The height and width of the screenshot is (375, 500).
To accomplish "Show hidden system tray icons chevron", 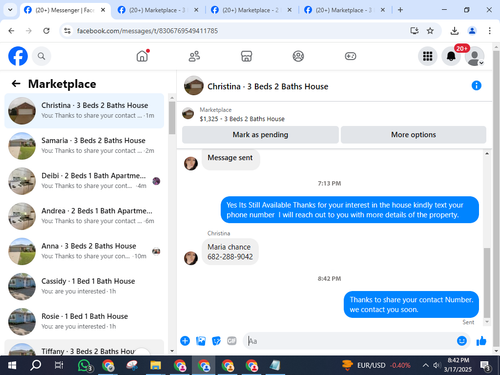I will pyautogui.click(x=426, y=365).
